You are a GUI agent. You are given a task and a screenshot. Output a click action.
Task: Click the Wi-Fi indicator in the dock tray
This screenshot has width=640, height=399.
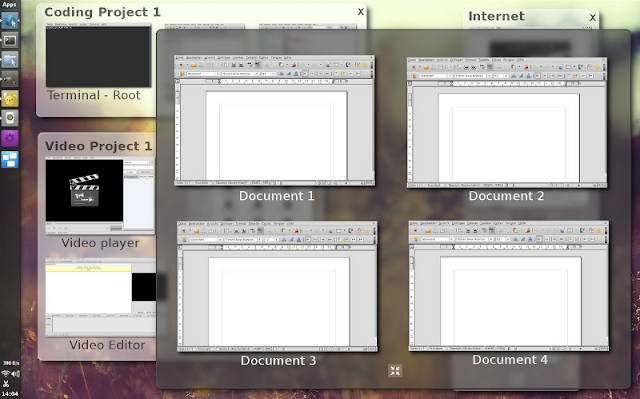pyautogui.click(x=5, y=373)
